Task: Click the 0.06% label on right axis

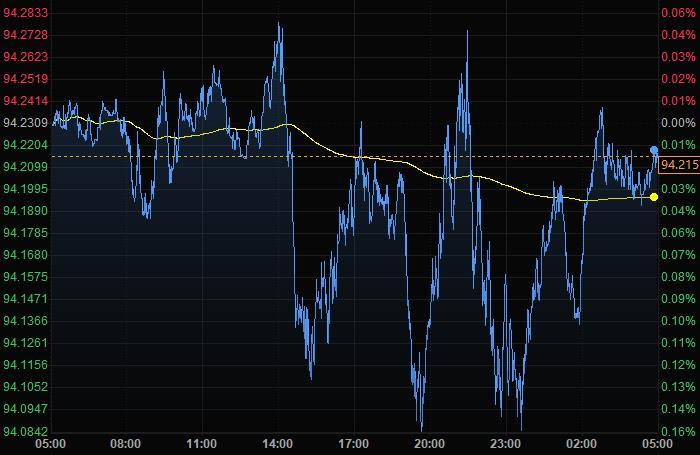Action: coord(678,13)
